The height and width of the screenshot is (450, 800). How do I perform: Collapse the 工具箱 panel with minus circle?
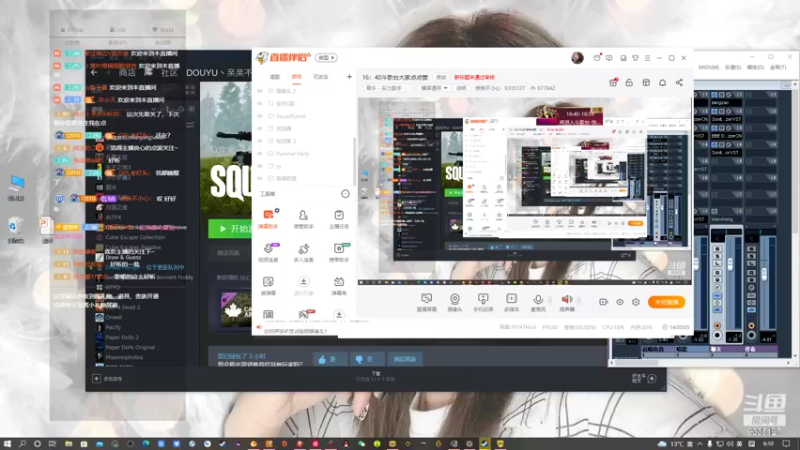tap(345, 194)
